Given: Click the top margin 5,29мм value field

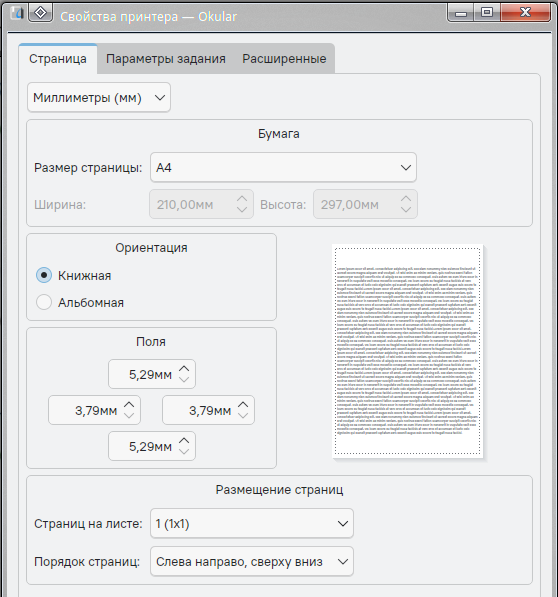Looking at the screenshot, I should pyautogui.click(x=152, y=374).
